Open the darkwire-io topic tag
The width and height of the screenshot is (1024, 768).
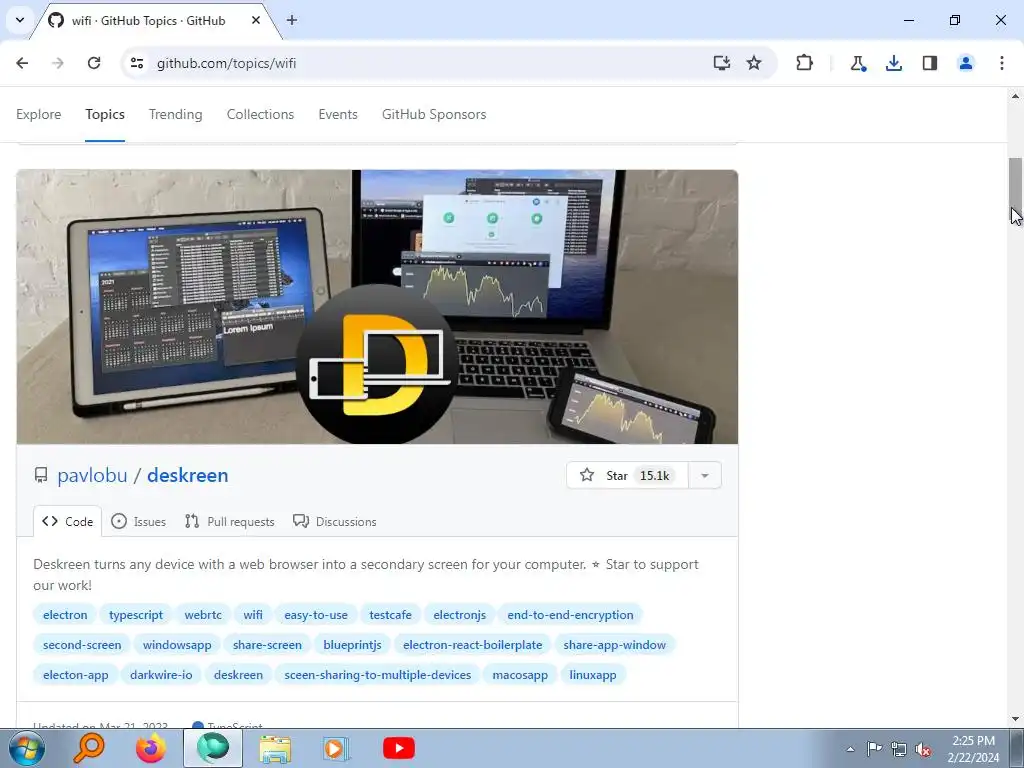(161, 675)
